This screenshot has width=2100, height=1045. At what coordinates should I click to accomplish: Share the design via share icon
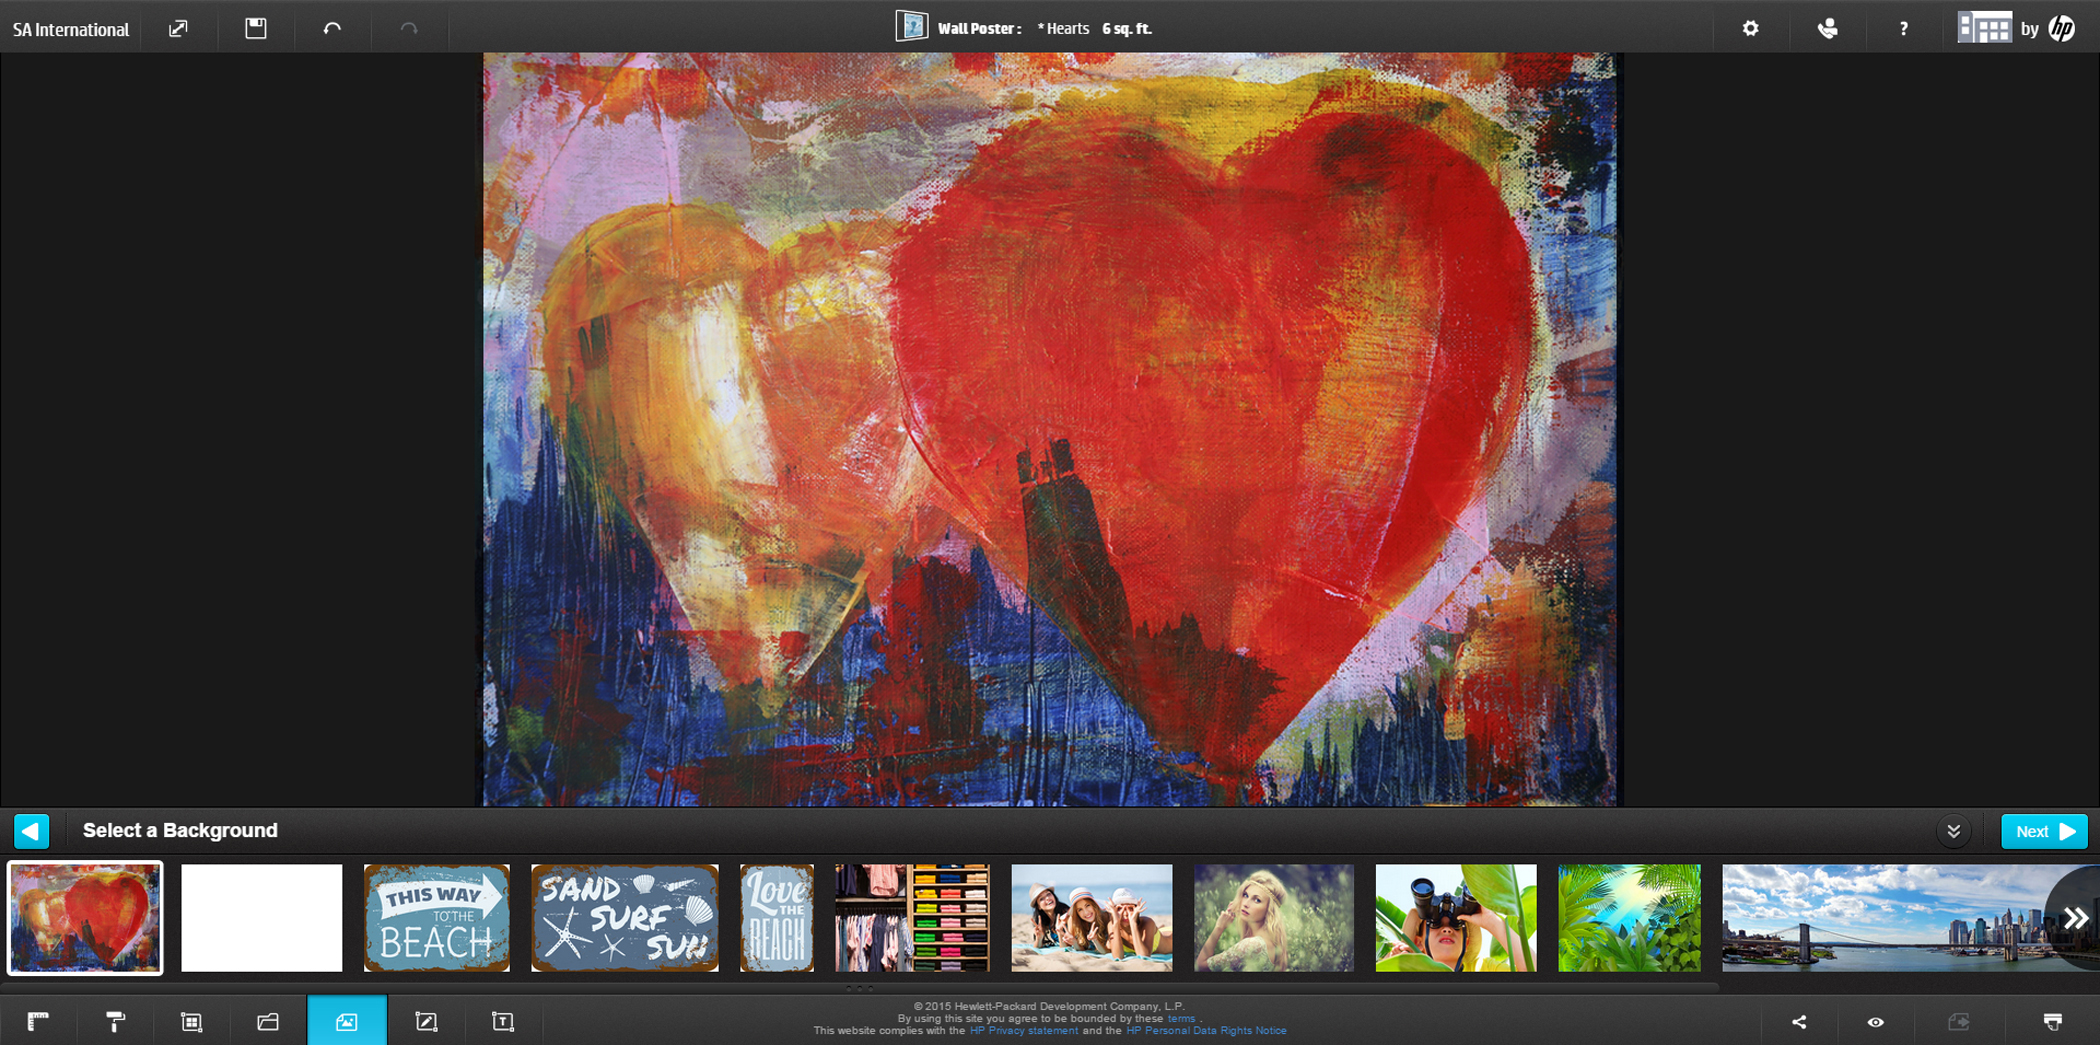pos(1799,1022)
